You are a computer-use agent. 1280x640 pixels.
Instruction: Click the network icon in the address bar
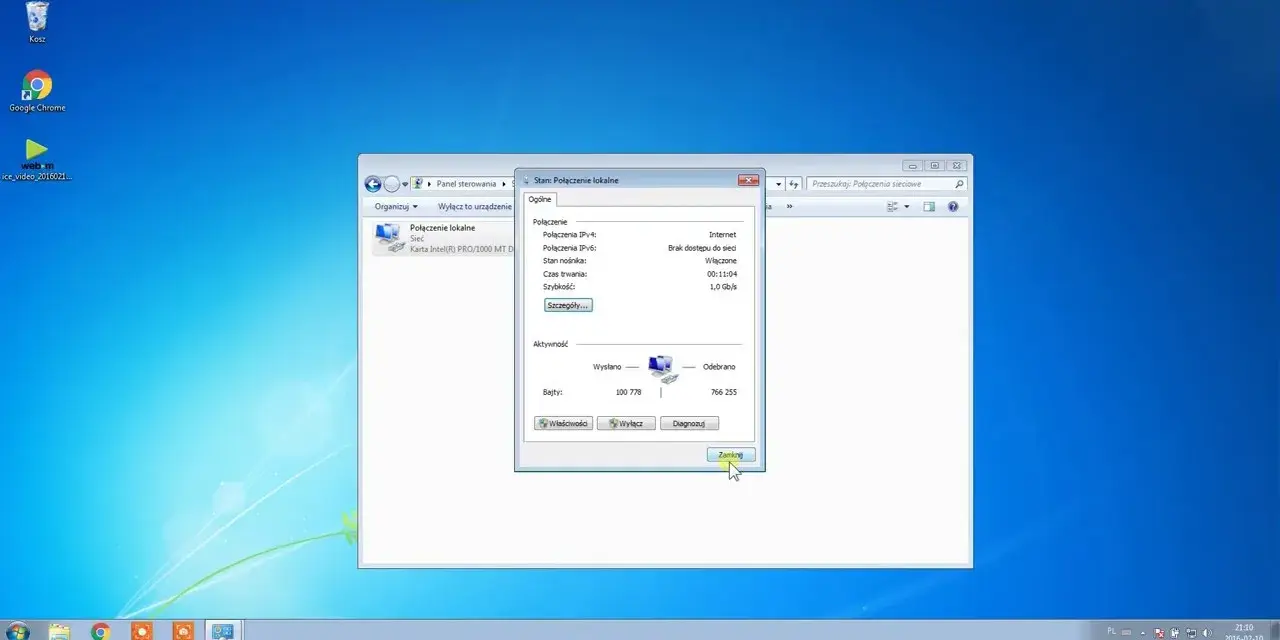[418, 184]
